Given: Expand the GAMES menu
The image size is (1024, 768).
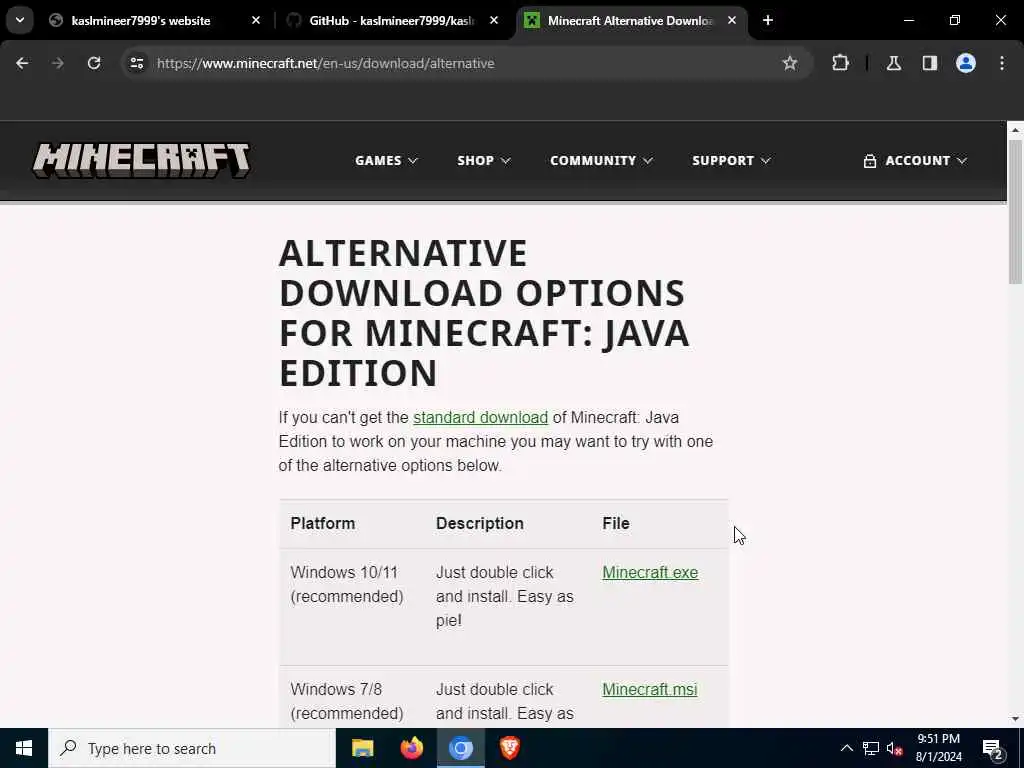Looking at the screenshot, I should 386,161.
